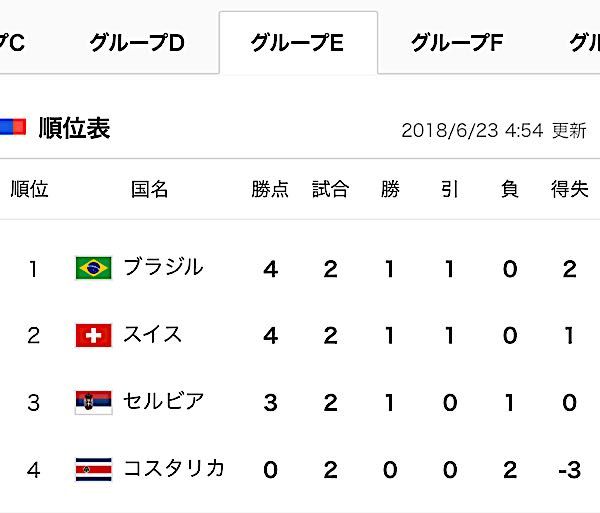This screenshot has width=600, height=513.
Task: Click the Brazil flag icon
Action: [x=93, y=268]
